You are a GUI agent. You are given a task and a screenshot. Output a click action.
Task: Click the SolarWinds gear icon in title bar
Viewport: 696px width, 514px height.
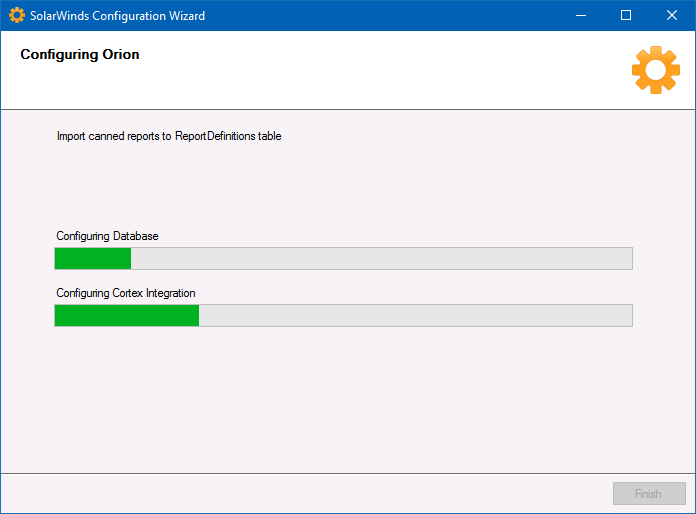pyautogui.click(x=17, y=16)
